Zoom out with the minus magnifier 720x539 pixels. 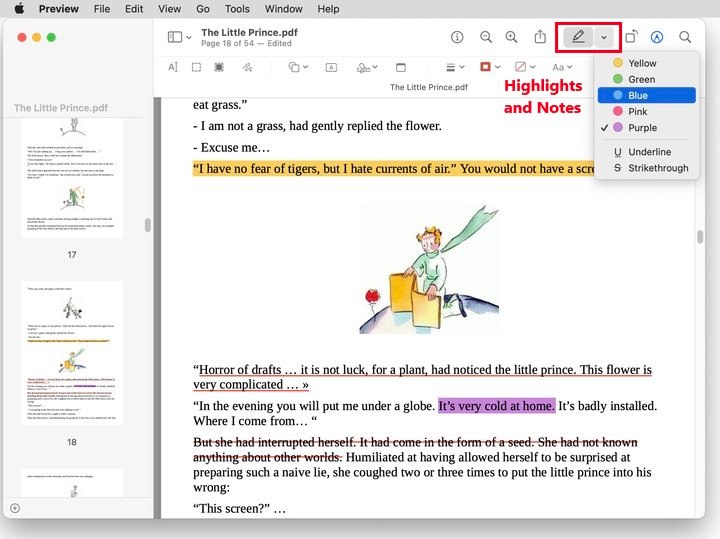tap(486, 37)
